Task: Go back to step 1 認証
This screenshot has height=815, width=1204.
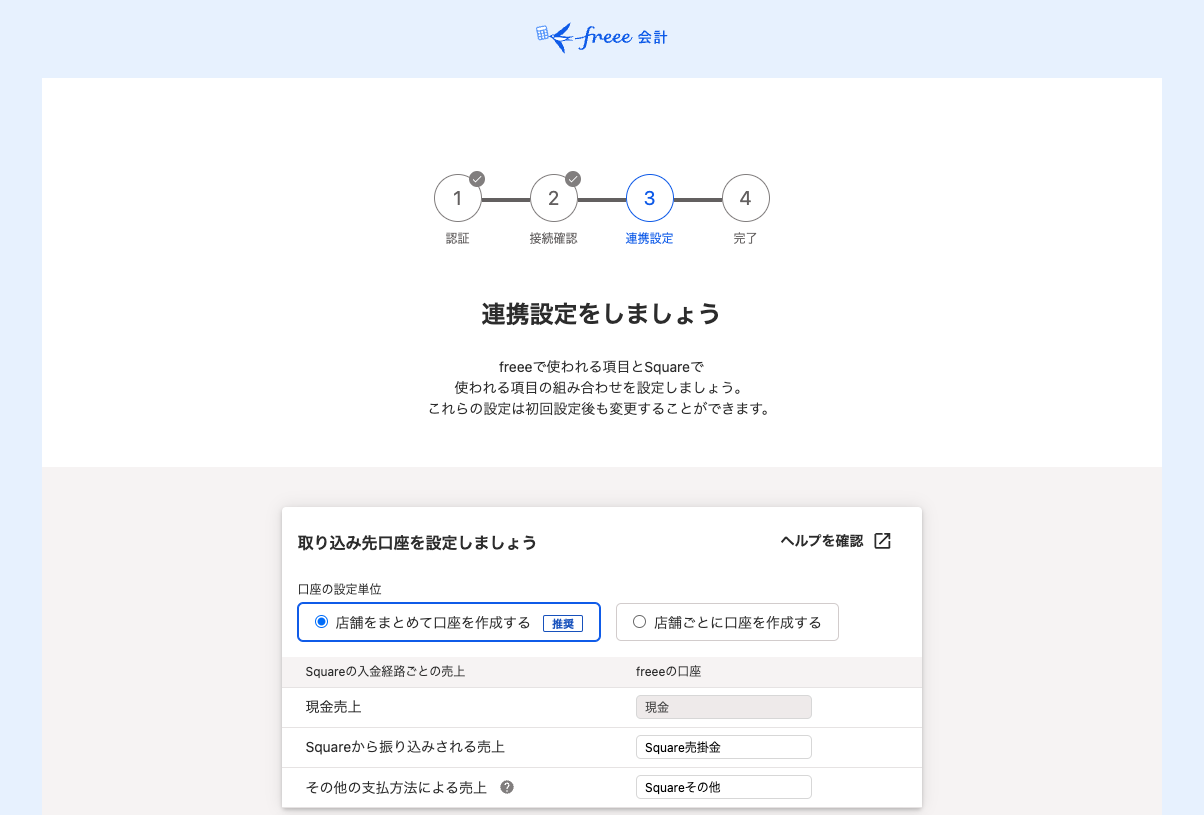Action: [457, 197]
